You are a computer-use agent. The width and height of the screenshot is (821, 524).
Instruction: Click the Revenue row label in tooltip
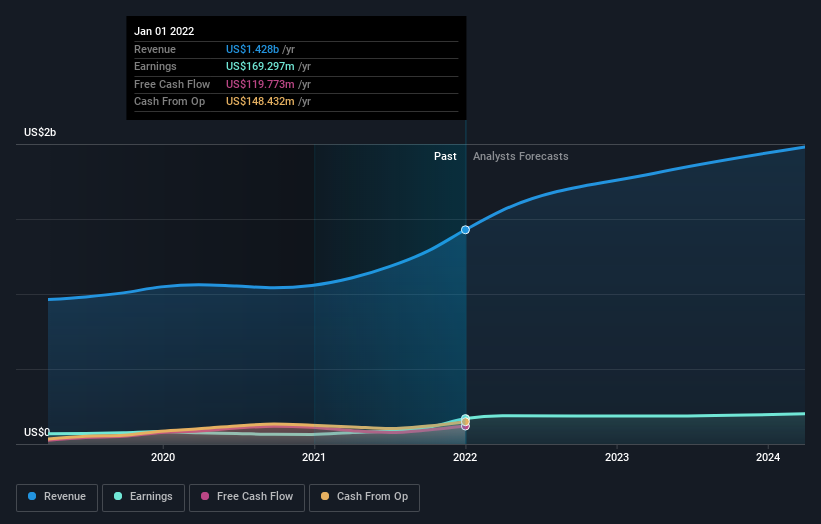coord(155,49)
